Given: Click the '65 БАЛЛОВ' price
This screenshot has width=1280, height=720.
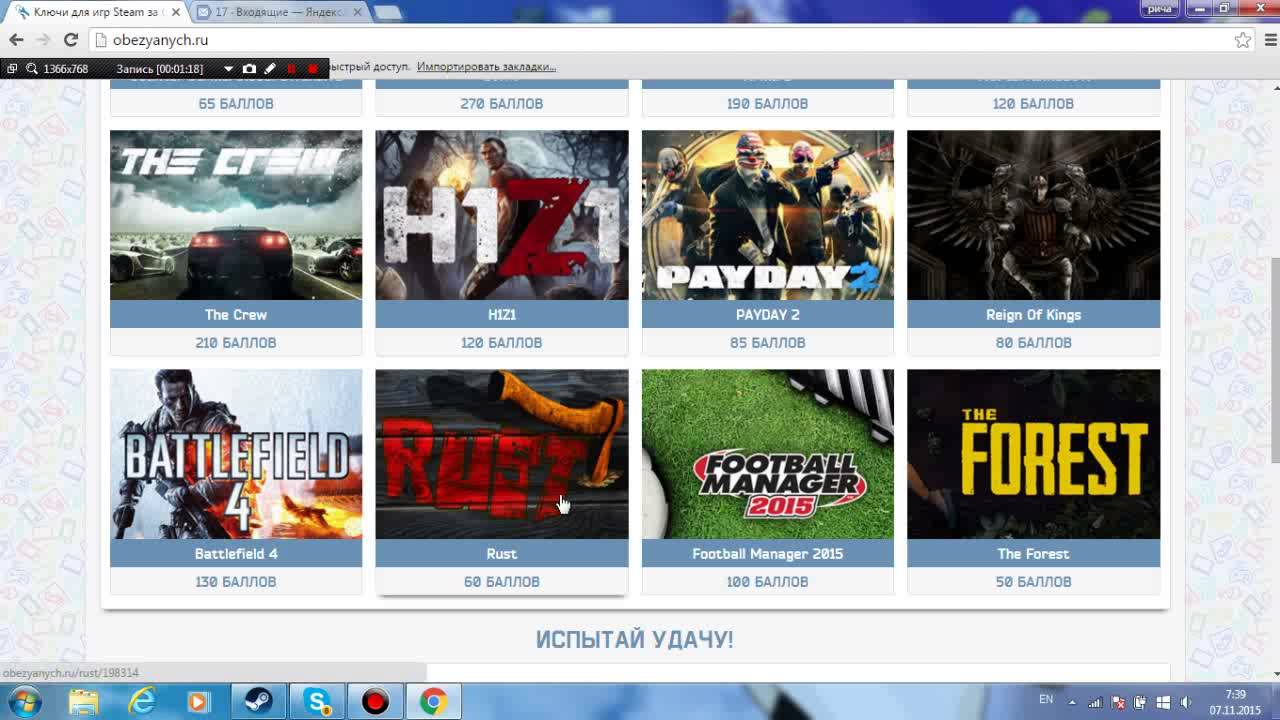Looking at the screenshot, I should click(235, 103).
